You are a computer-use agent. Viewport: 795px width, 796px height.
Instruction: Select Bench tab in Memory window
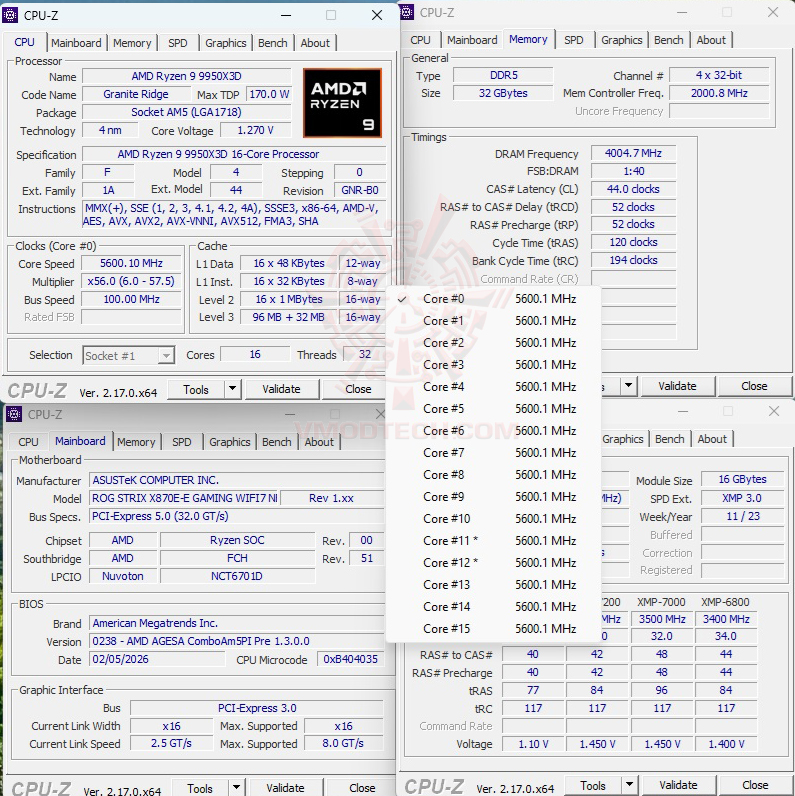tap(669, 40)
